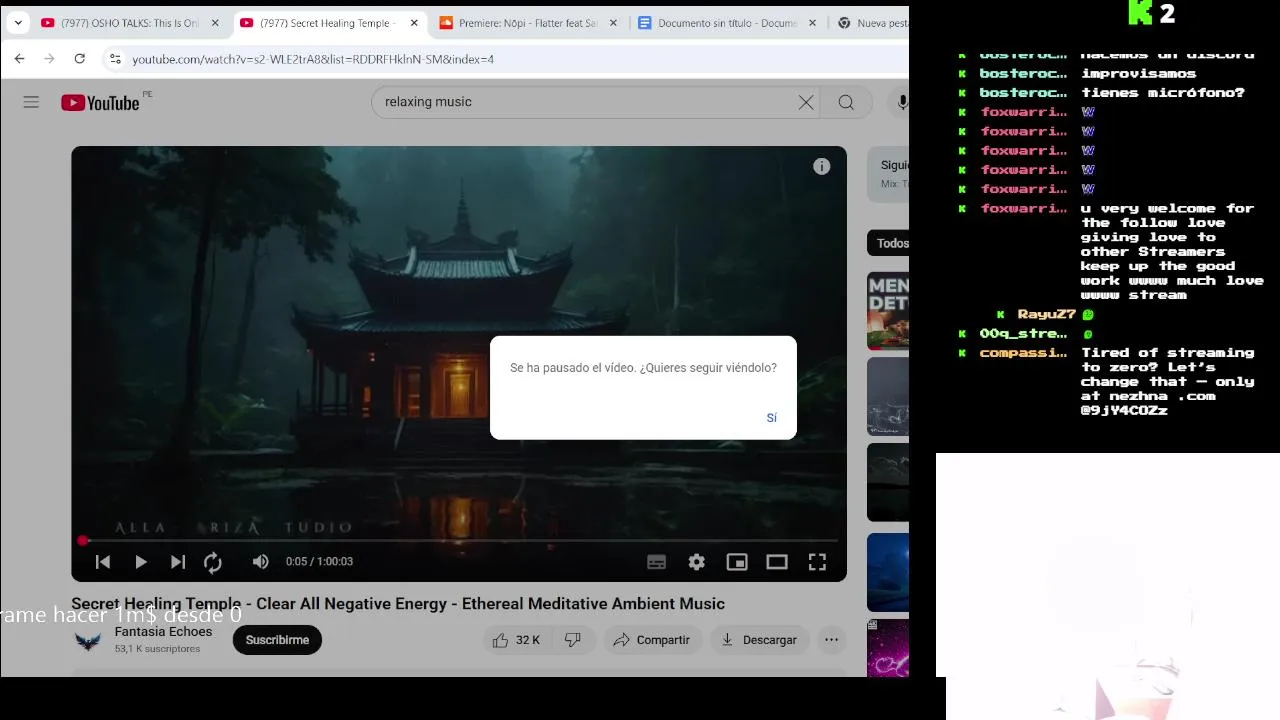Open Fantasia Echoes channel avatar
Image resolution: width=1280 pixels, height=720 pixels.
pos(88,640)
